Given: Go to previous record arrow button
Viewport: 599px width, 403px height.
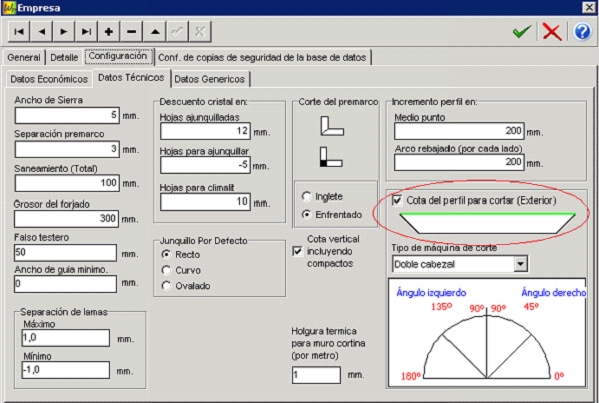Looking at the screenshot, I should pyautogui.click(x=41, y=31).
